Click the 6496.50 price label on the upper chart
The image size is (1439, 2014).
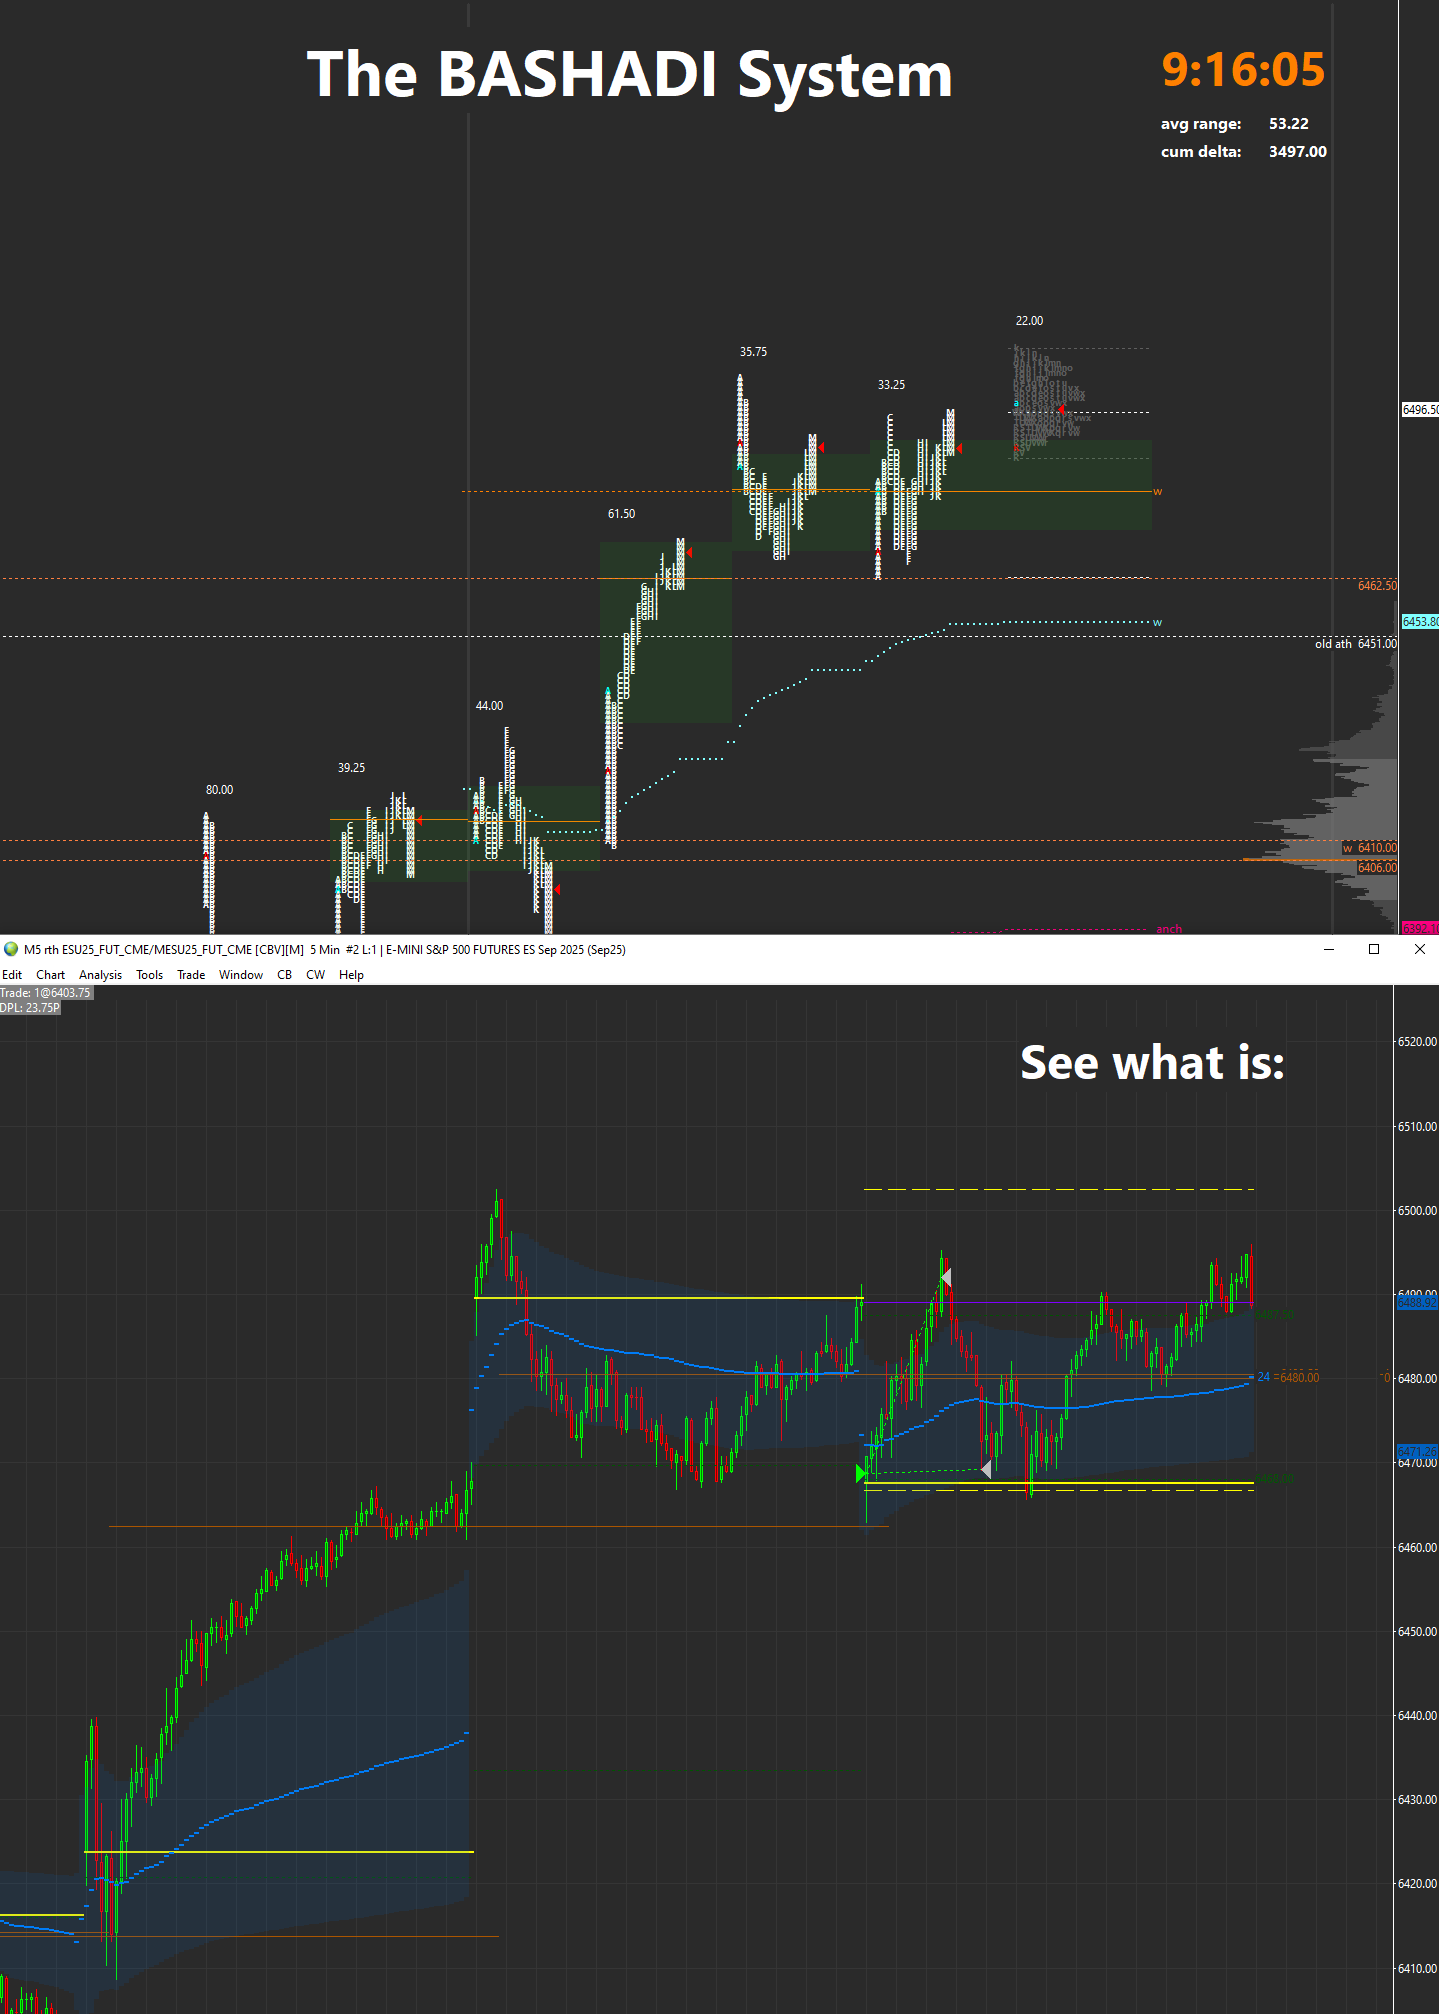click(x=1420, y=410)
